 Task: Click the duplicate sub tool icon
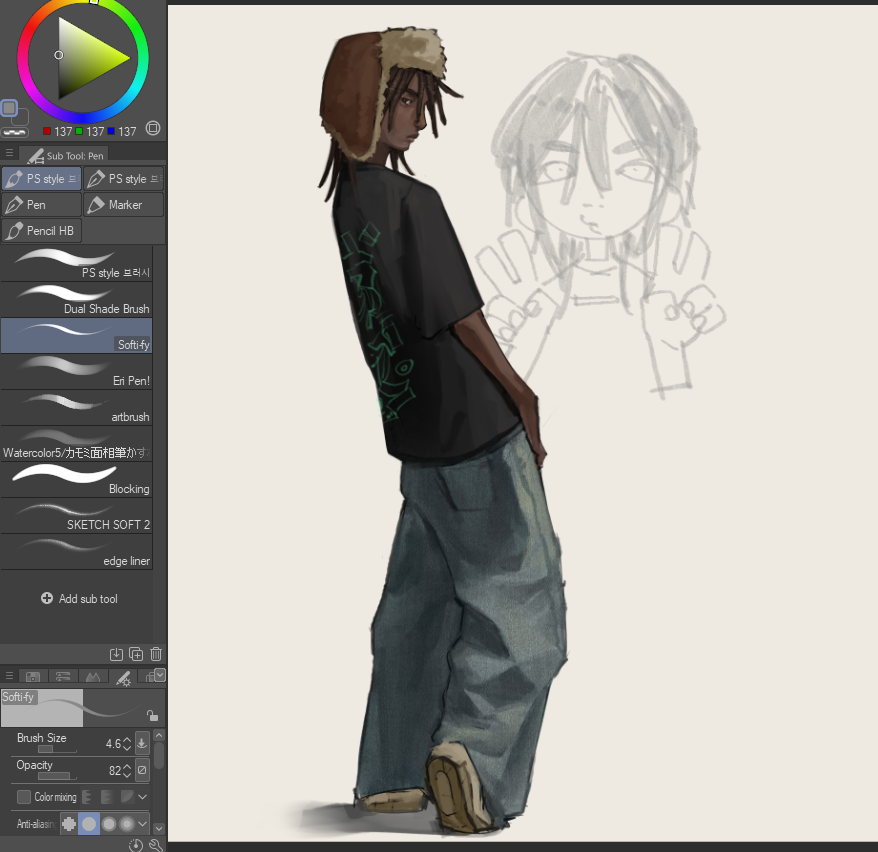pyautogui.click(x=136, y=654)
